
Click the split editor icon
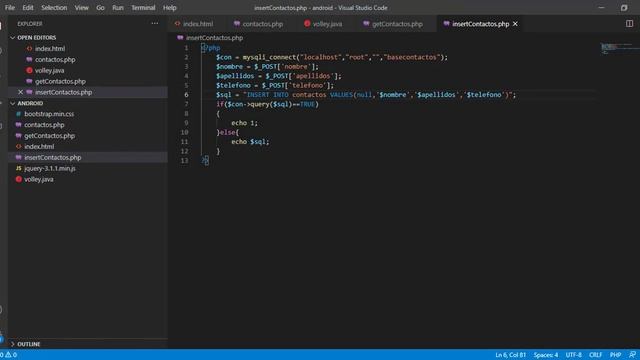(629, 24)
